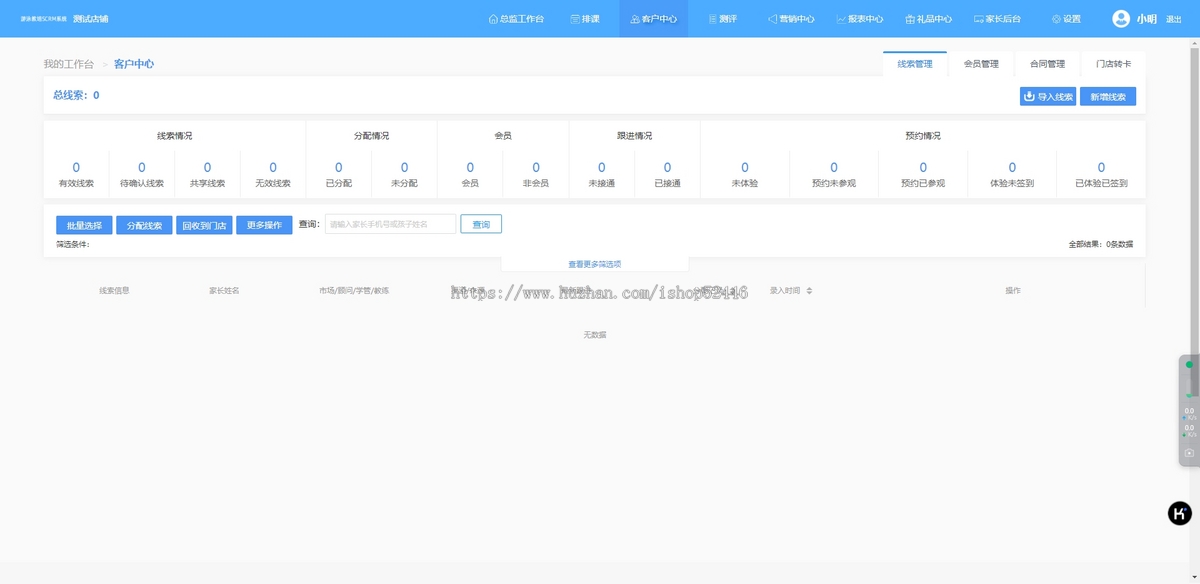Open the 报表中心 nav item
Screen dimensions: 1200x584
(859, 19)
